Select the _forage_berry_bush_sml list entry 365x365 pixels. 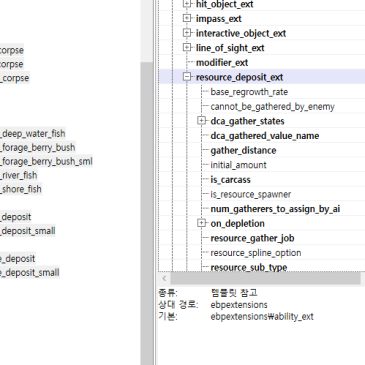46,161
